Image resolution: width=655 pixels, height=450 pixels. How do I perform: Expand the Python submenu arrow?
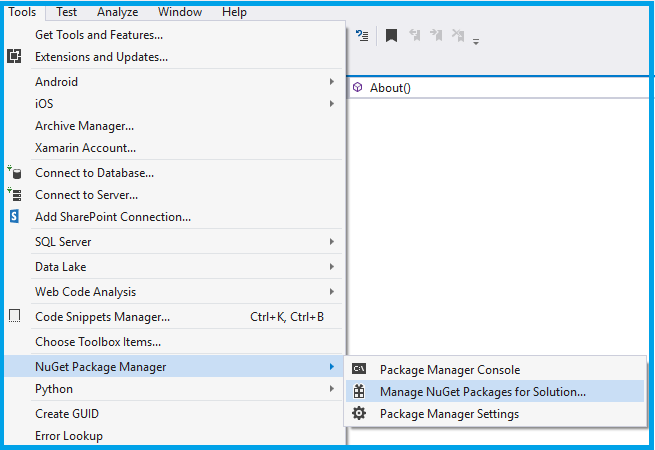pos(332,389)
